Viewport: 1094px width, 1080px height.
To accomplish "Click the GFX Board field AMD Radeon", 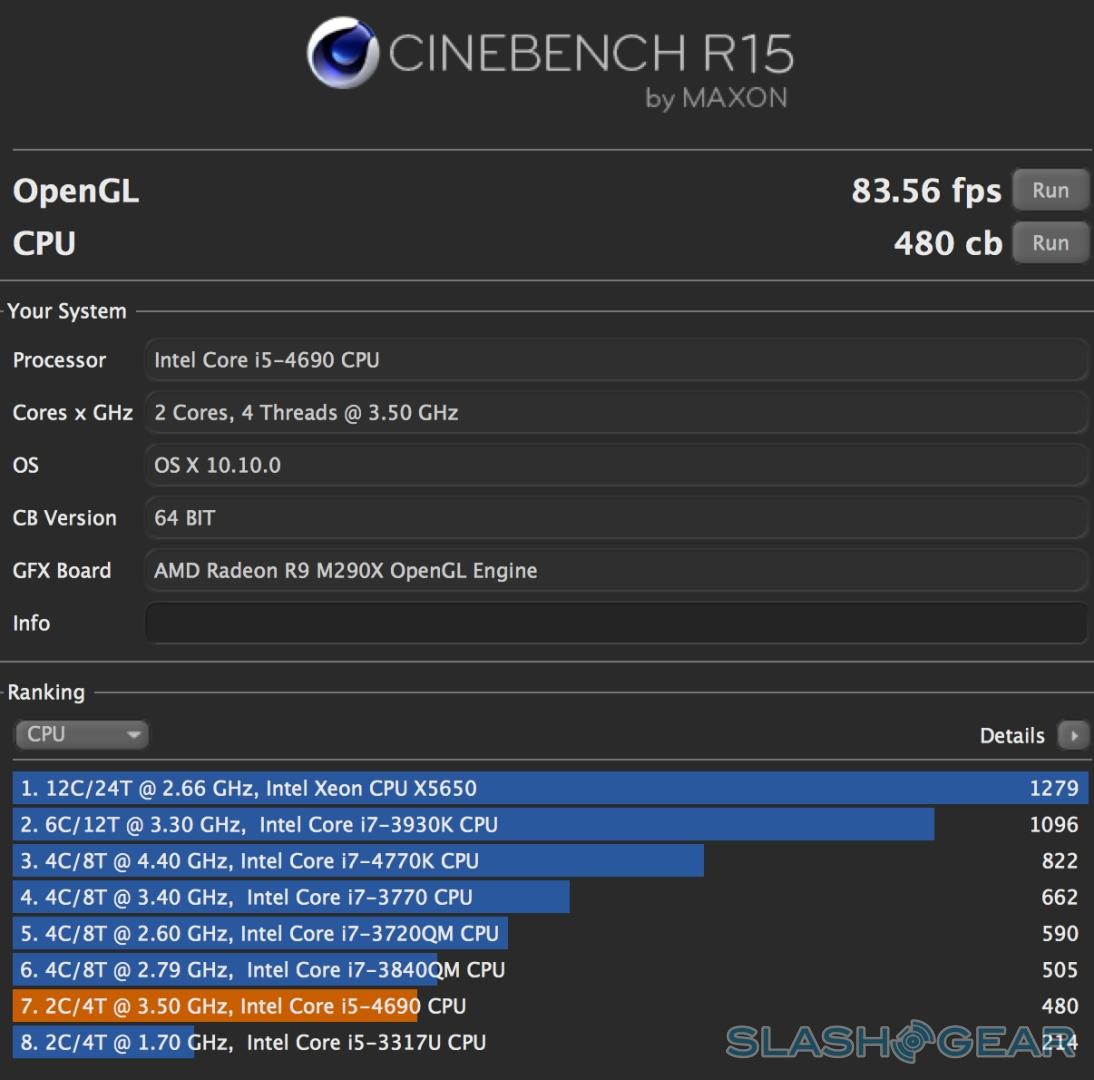I will click(616, 571).
